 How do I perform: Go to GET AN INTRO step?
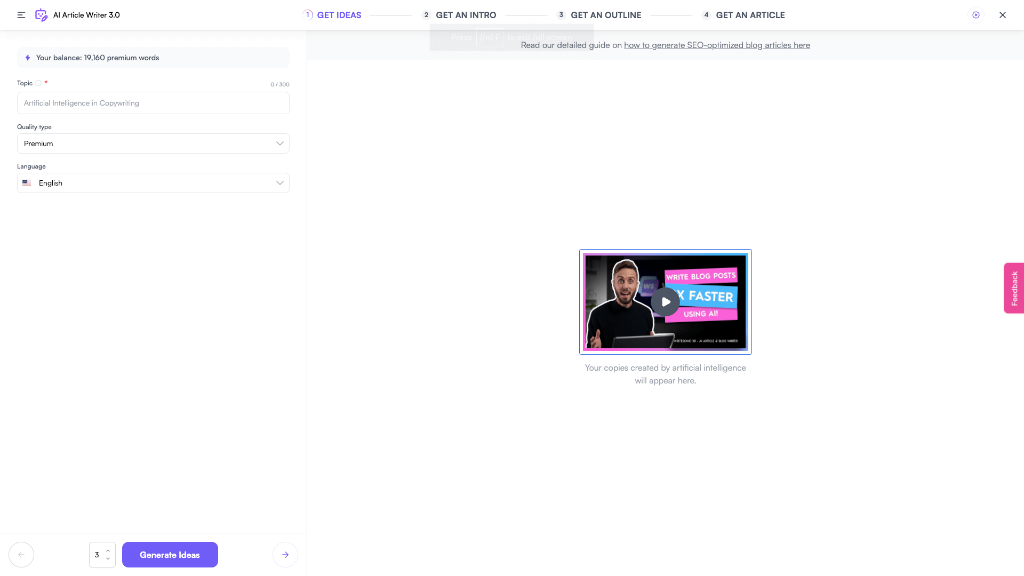459,15
